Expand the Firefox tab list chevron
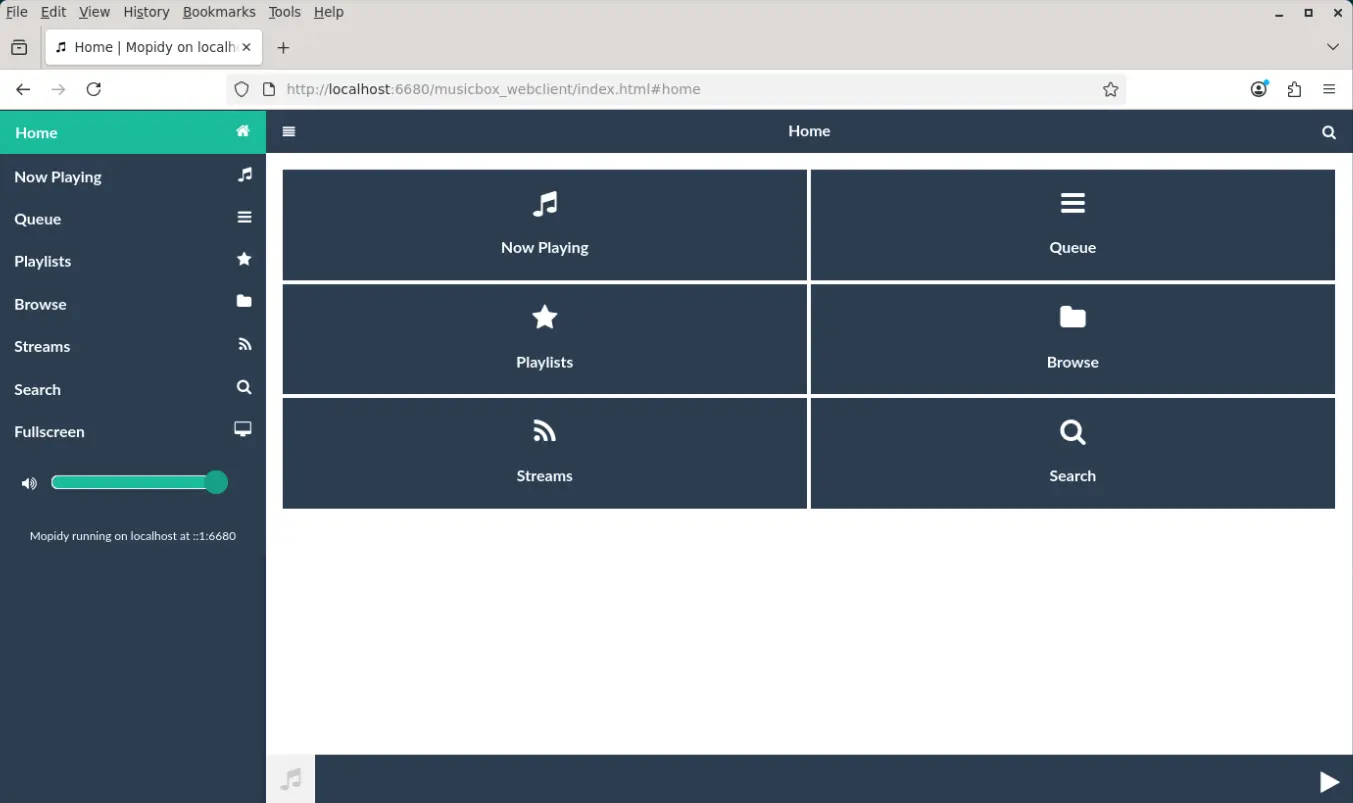The width and height of the screenshot is (1353, 803). pos(1332,47)
